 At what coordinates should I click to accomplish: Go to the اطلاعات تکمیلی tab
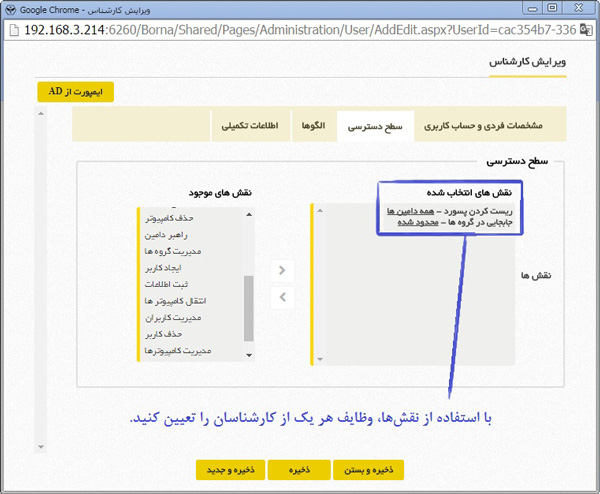click(249, 126)
